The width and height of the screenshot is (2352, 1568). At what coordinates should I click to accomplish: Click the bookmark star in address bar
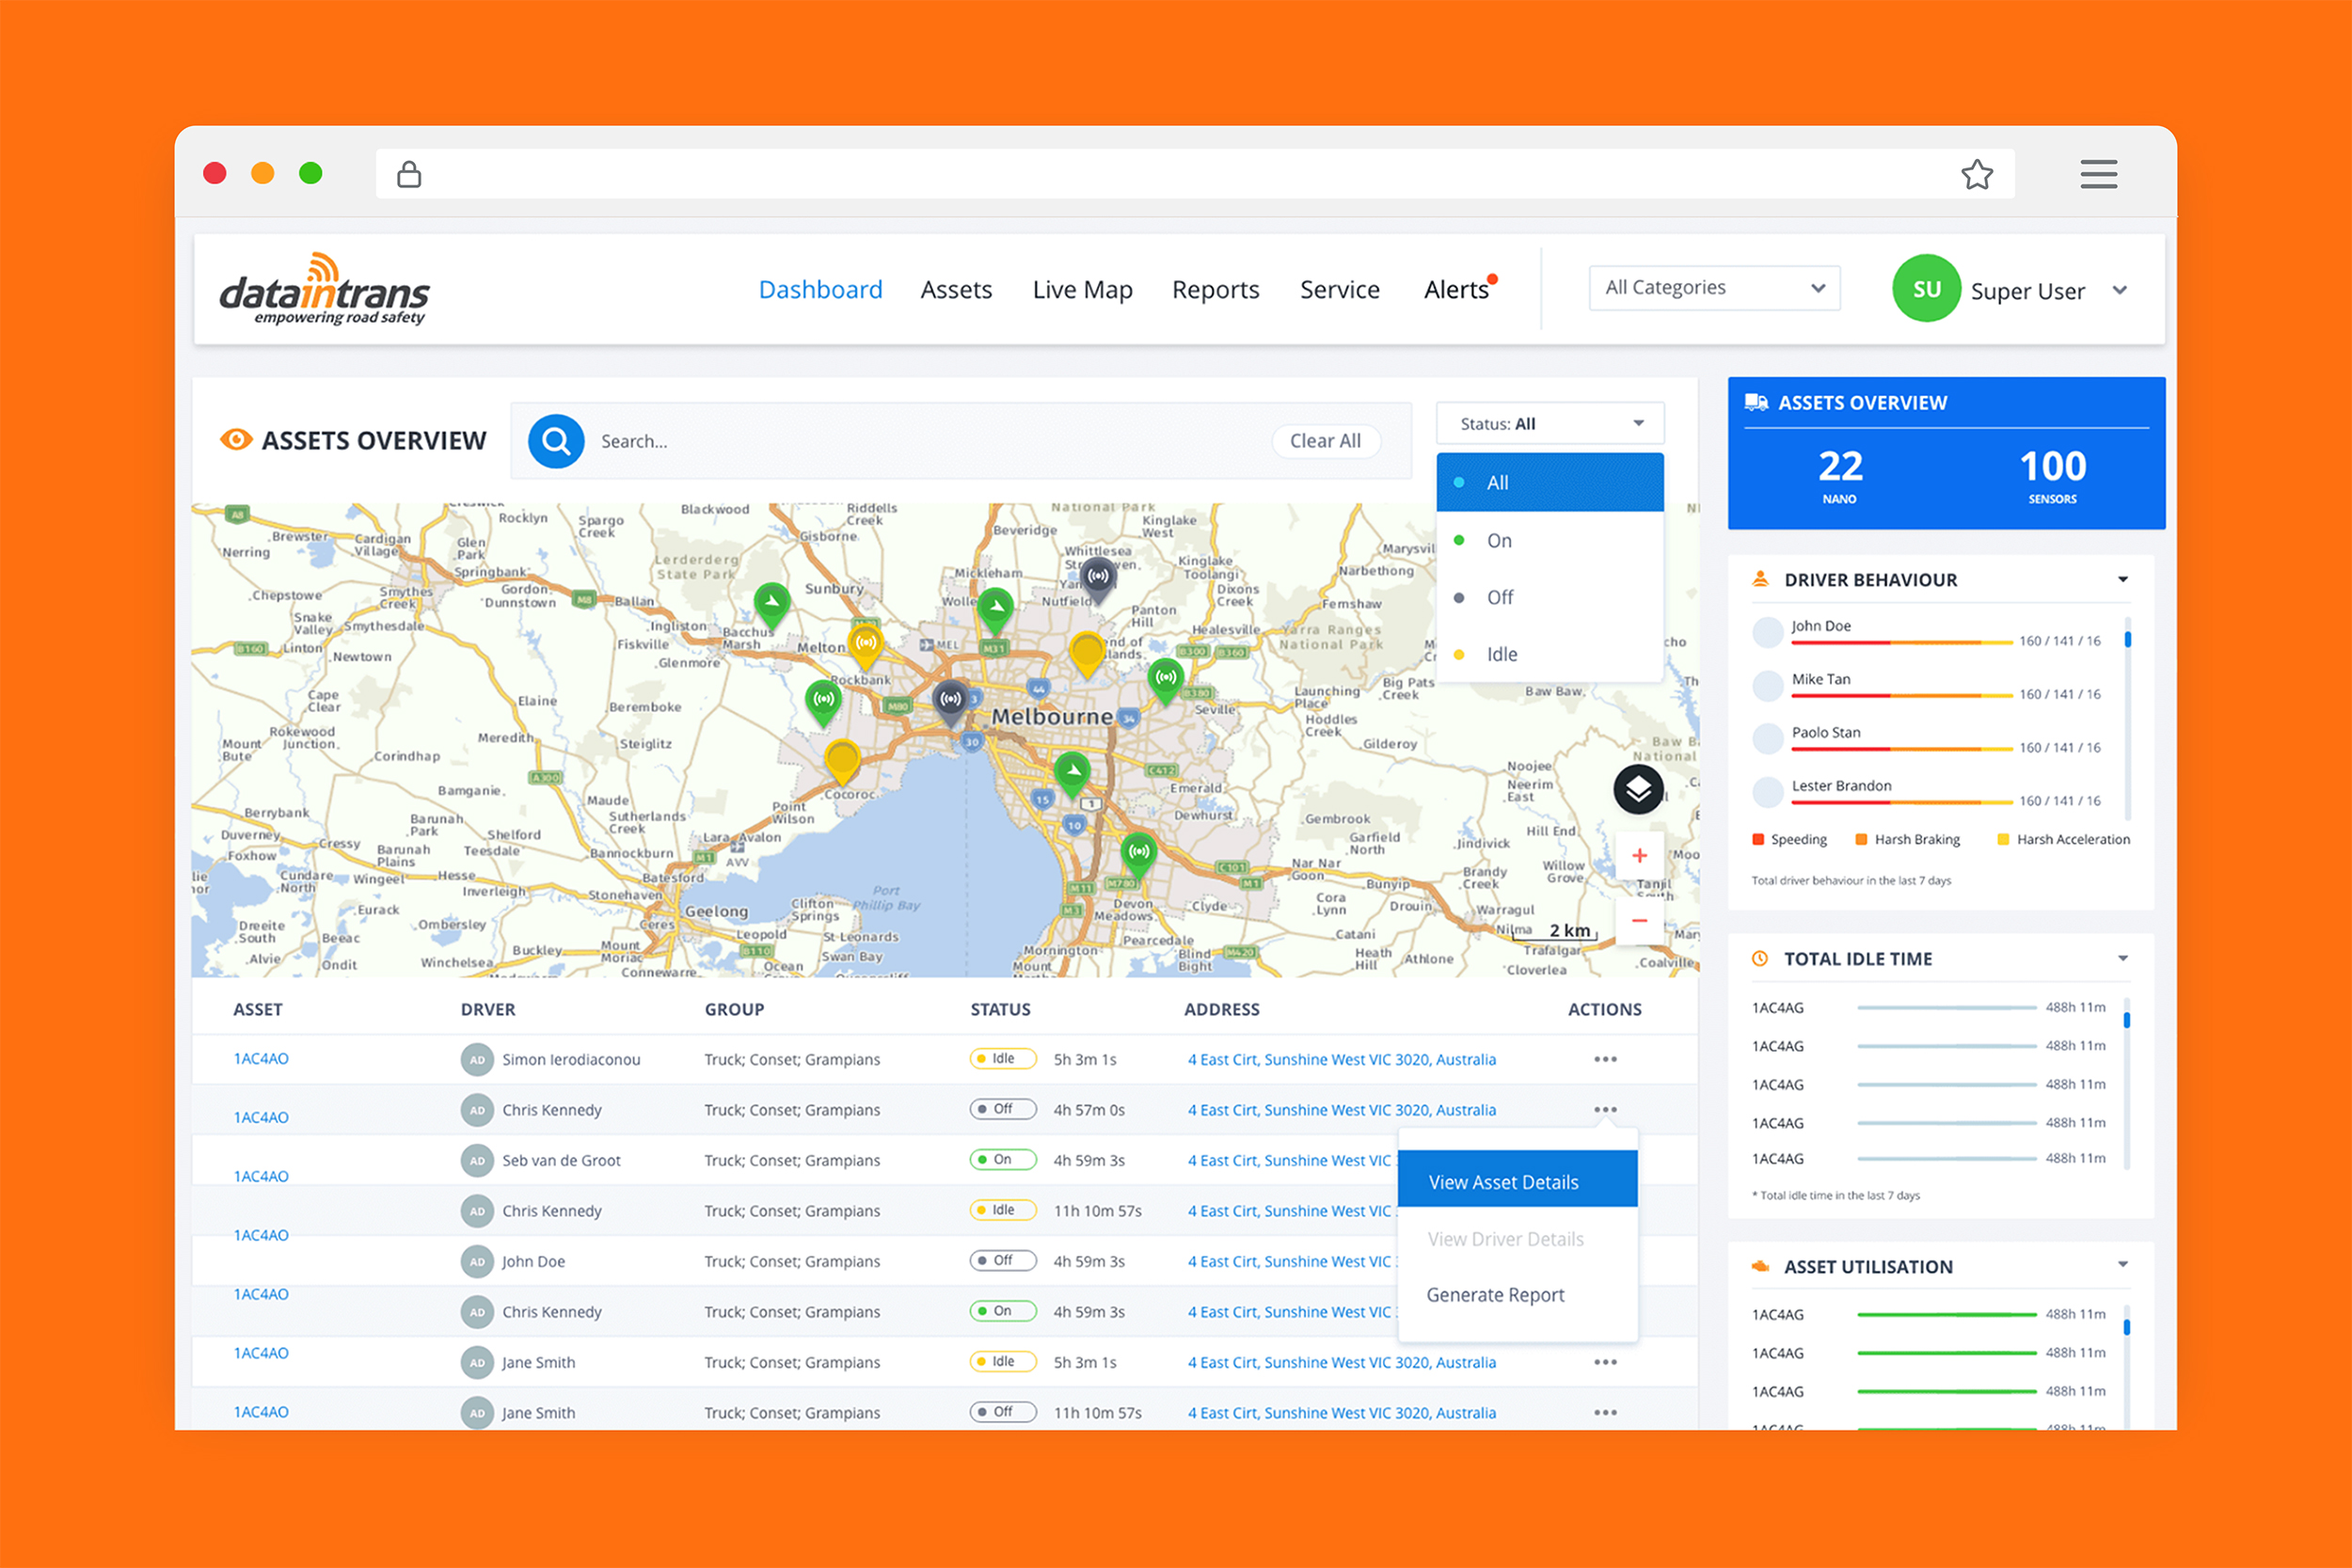[x=1976, y=175]
